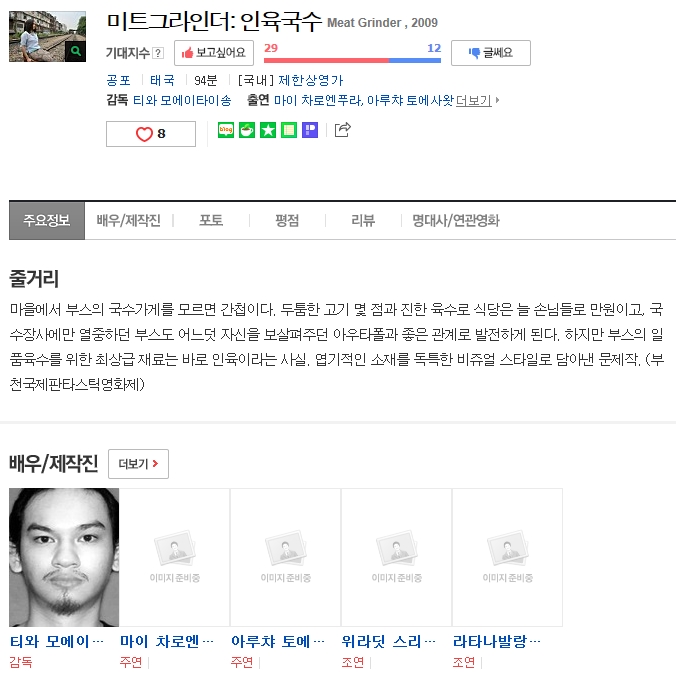Share via the green cafe cup icon
The width and height of the screenshot is (676, 687).
[x=247, y=130]
